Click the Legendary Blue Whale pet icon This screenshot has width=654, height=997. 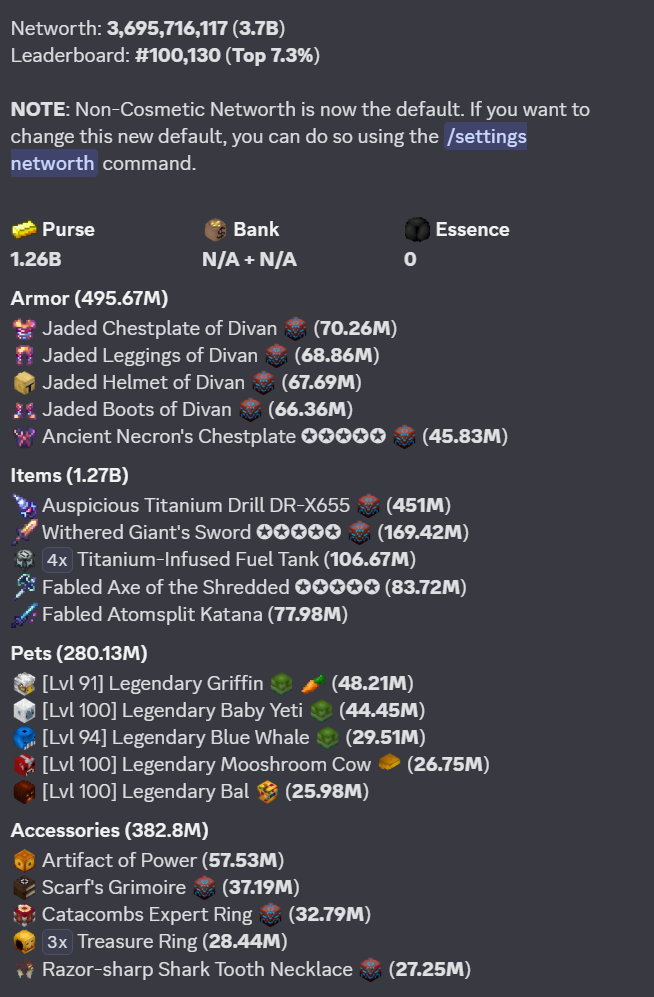click(24, 738)
